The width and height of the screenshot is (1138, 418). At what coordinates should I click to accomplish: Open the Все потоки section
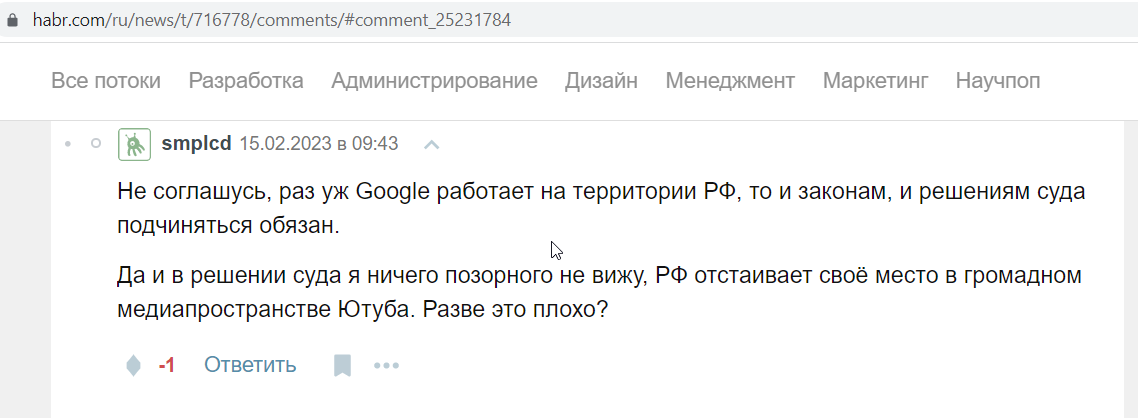(106, 81)
